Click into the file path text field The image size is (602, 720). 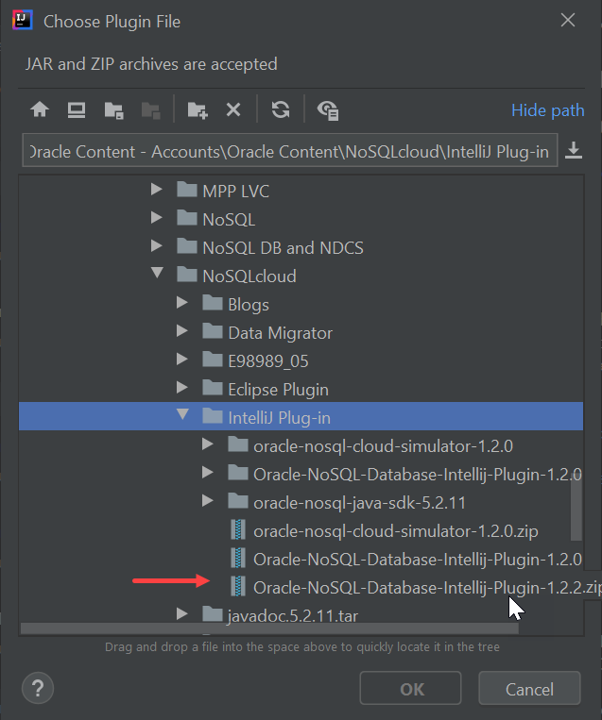click(x=288, y=151)
